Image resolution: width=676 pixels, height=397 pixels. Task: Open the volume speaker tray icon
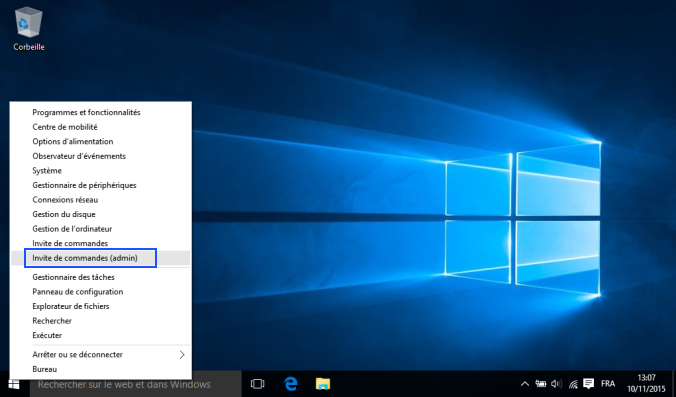[556, 384]
